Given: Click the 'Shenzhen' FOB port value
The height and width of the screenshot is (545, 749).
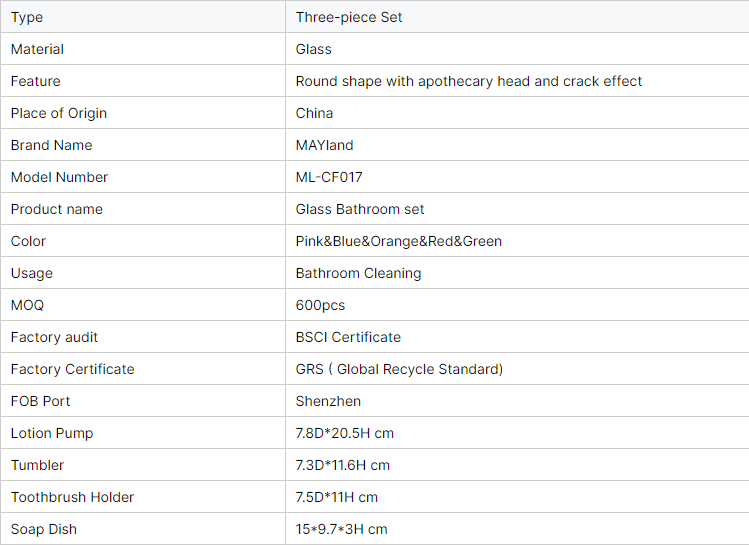Looking at the screenshot, I should [328, 401].
